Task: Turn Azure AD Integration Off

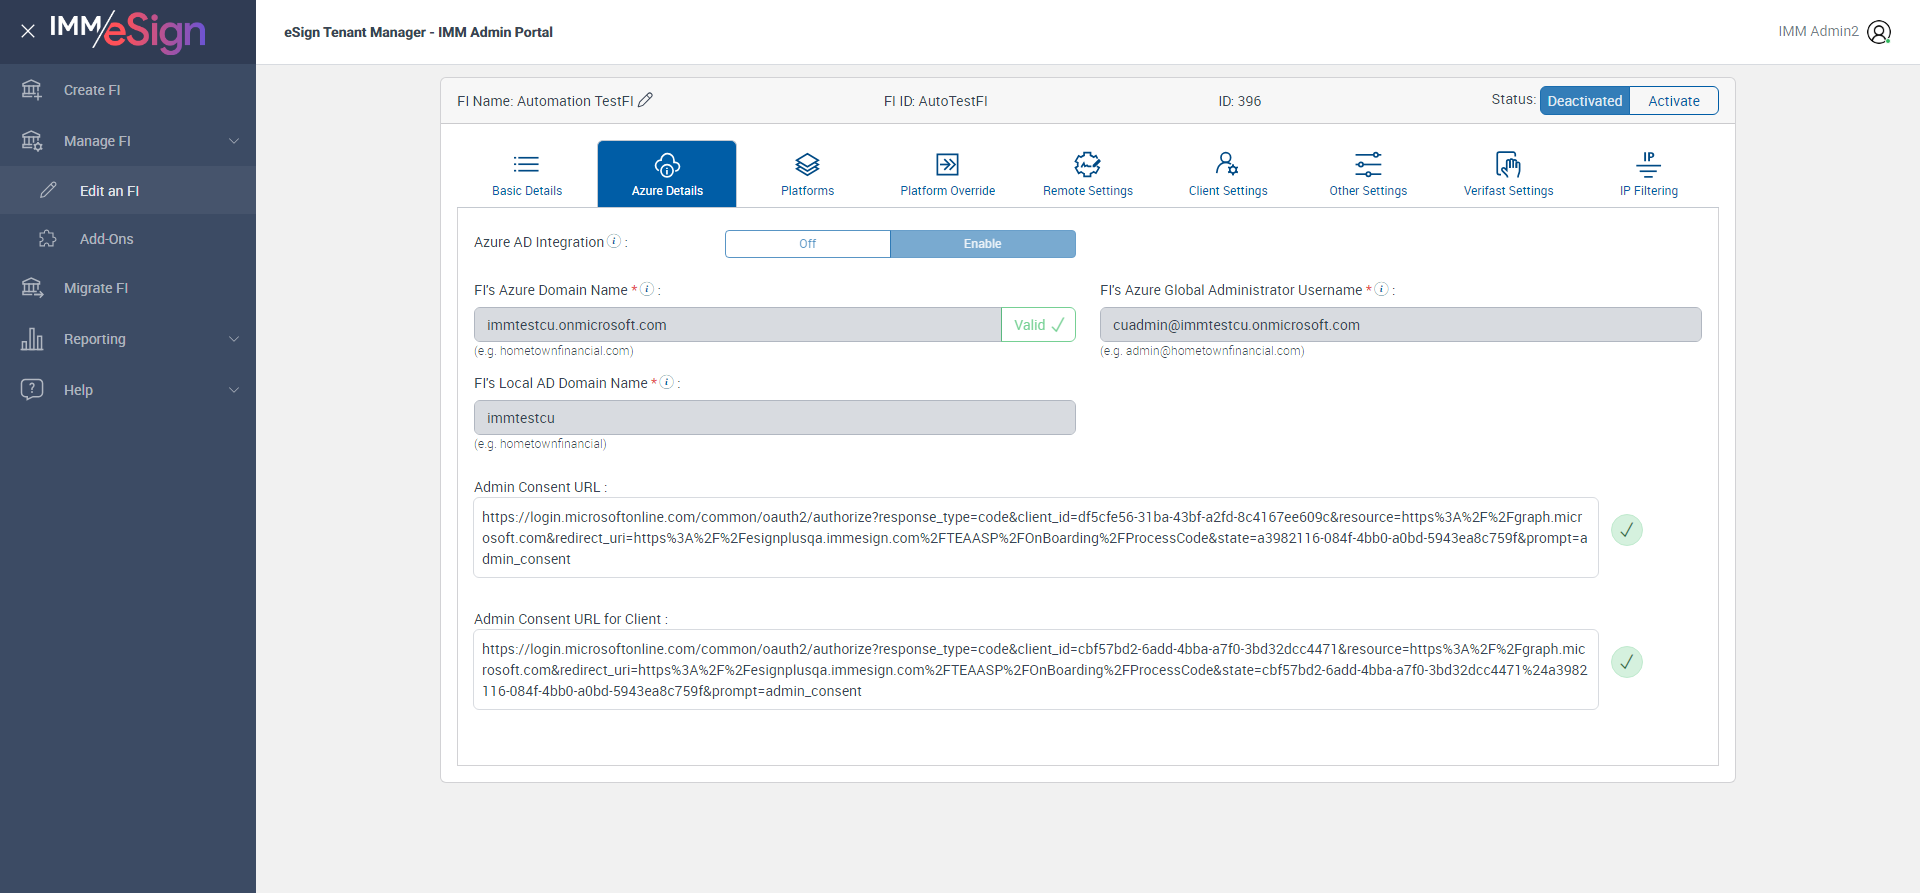Action: pos(807,244)
